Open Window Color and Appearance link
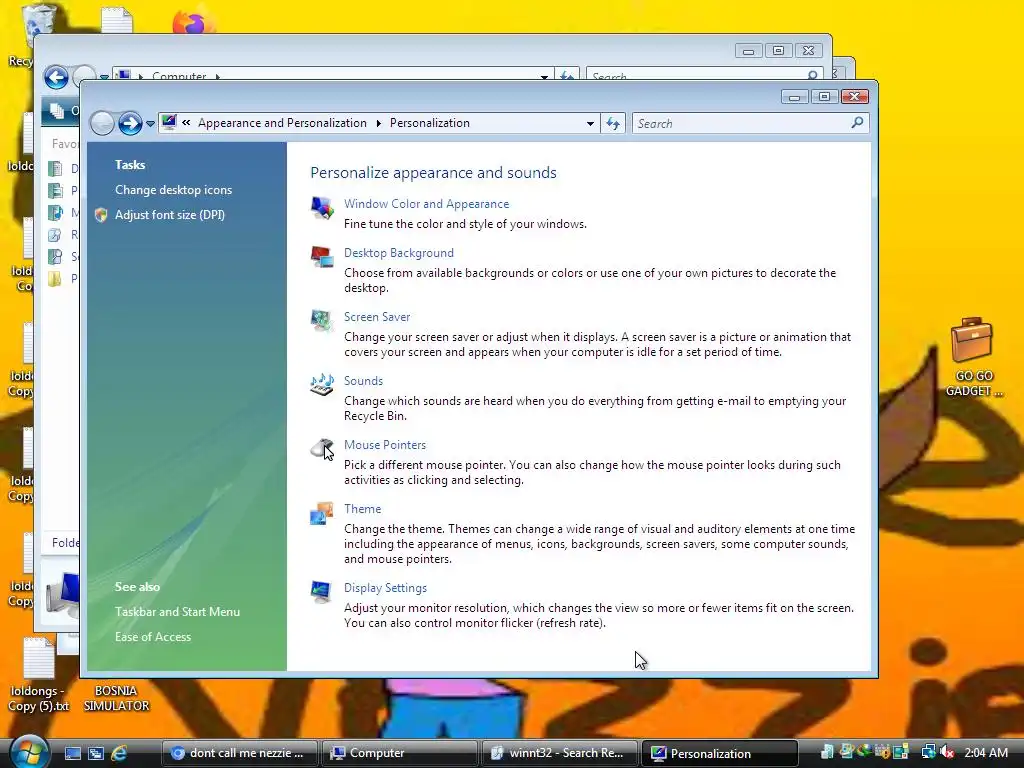 426,204
